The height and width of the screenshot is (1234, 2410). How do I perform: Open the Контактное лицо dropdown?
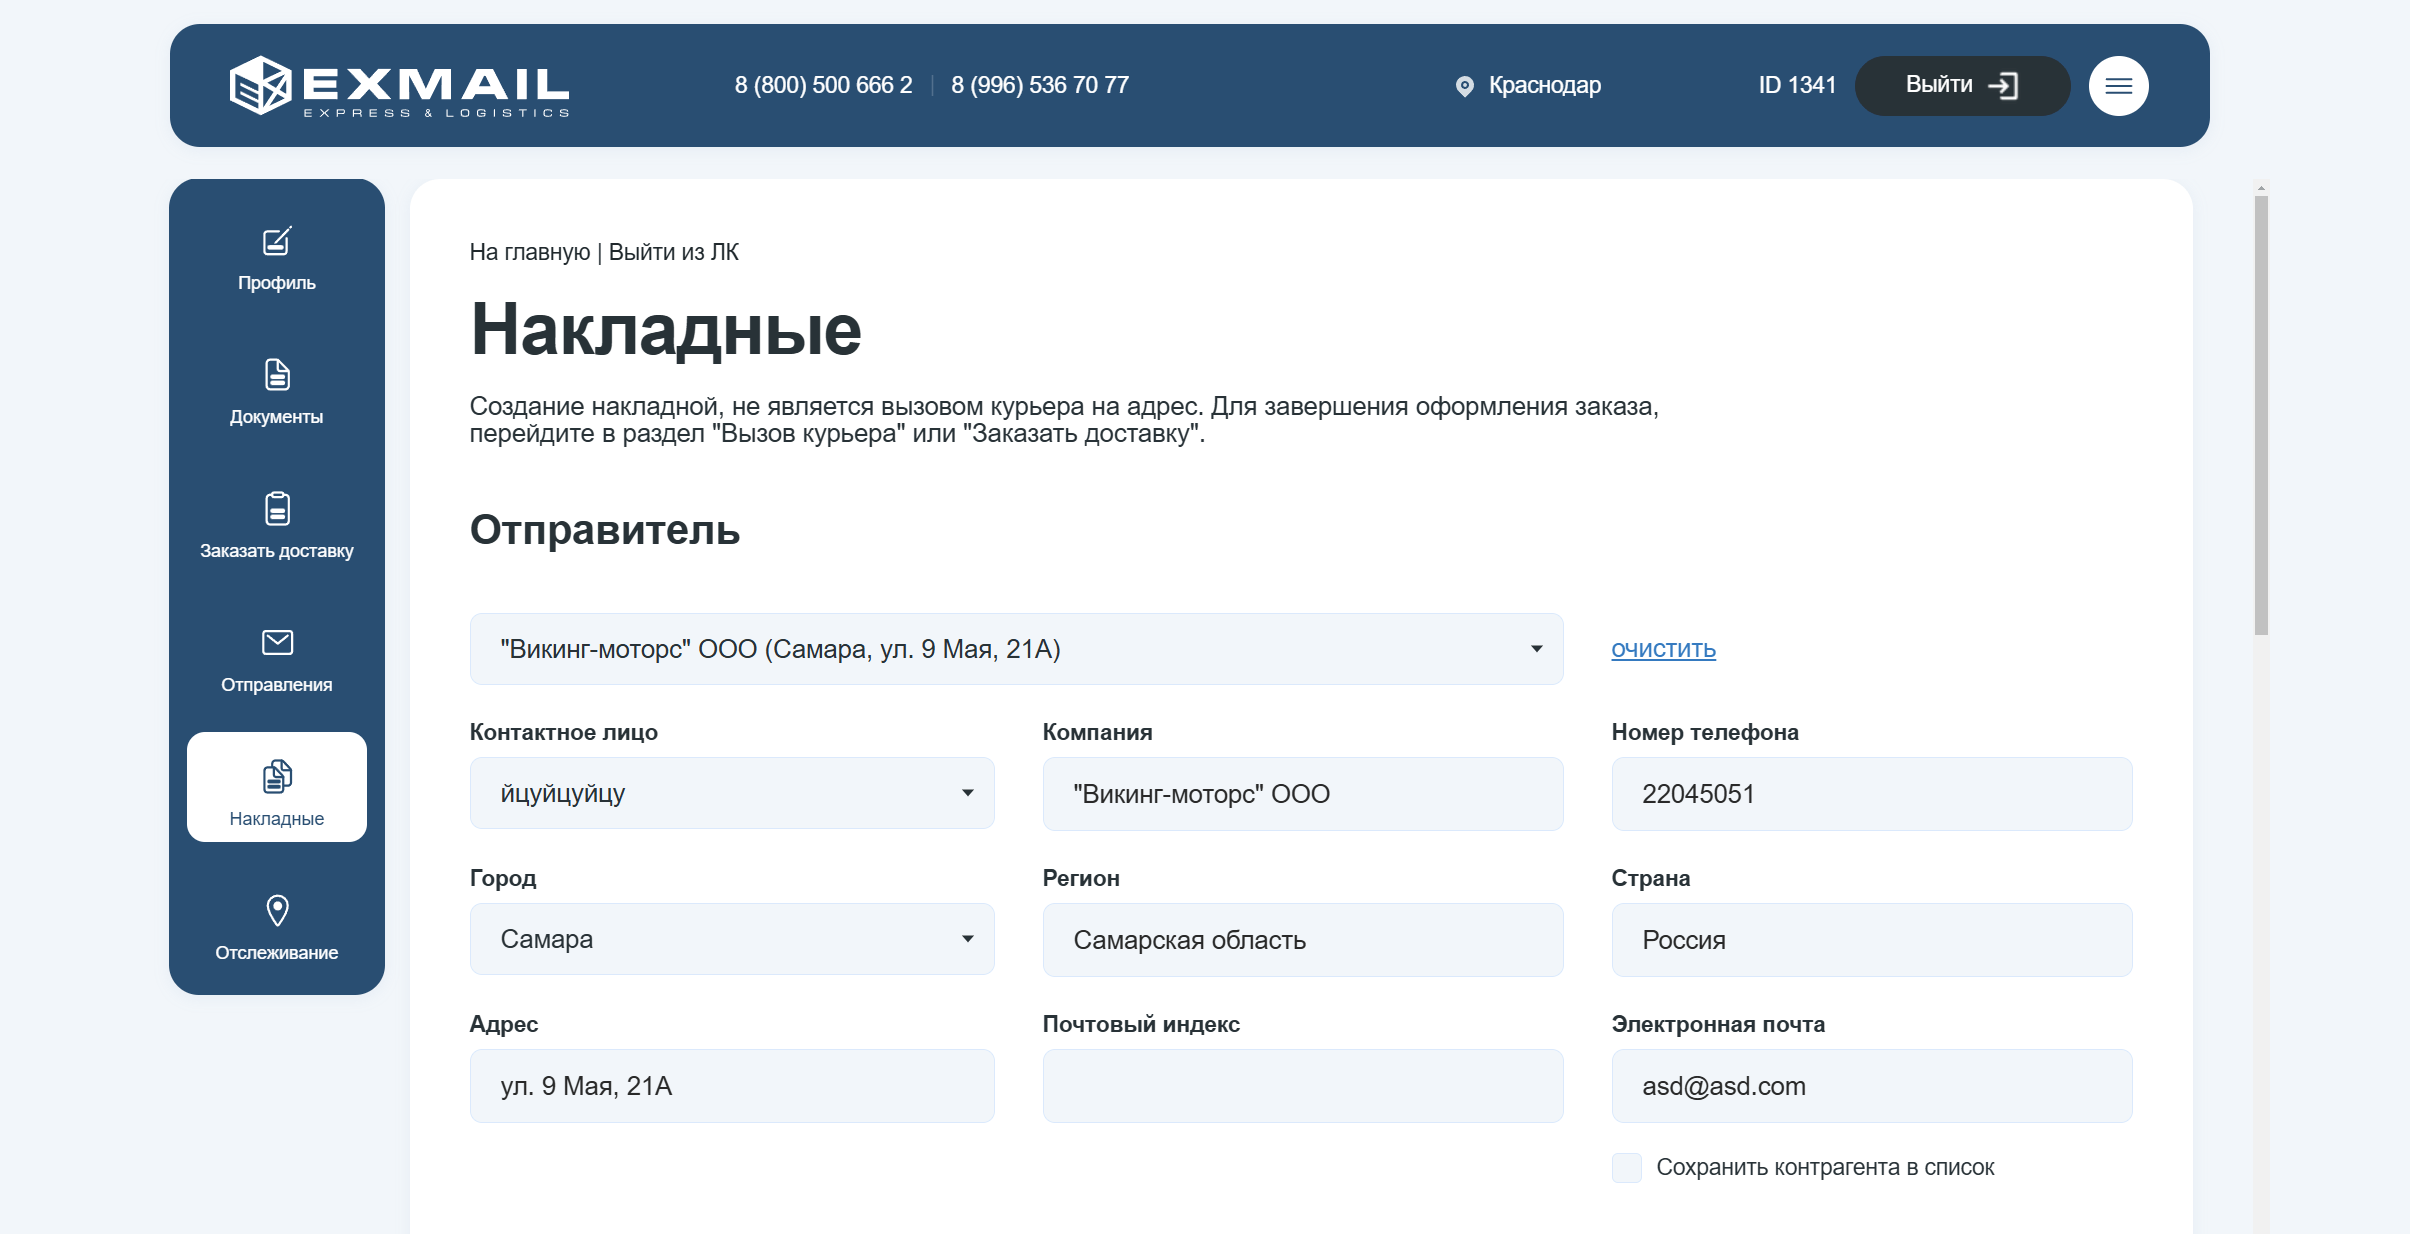coord(732,793)
